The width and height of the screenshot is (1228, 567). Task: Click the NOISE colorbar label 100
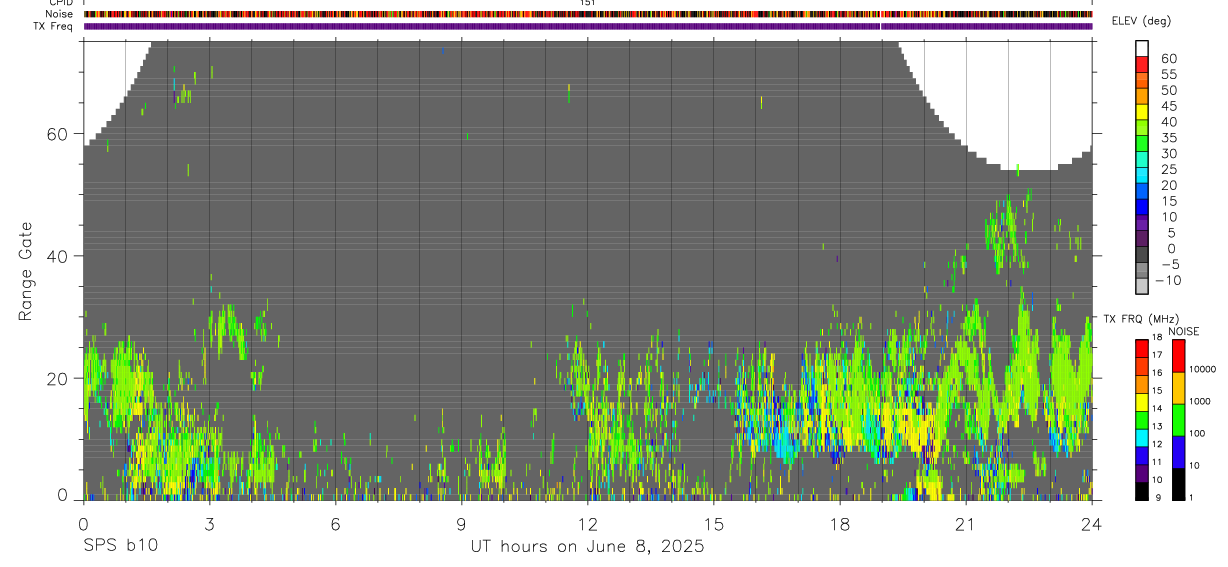(x=1197, y=433)
